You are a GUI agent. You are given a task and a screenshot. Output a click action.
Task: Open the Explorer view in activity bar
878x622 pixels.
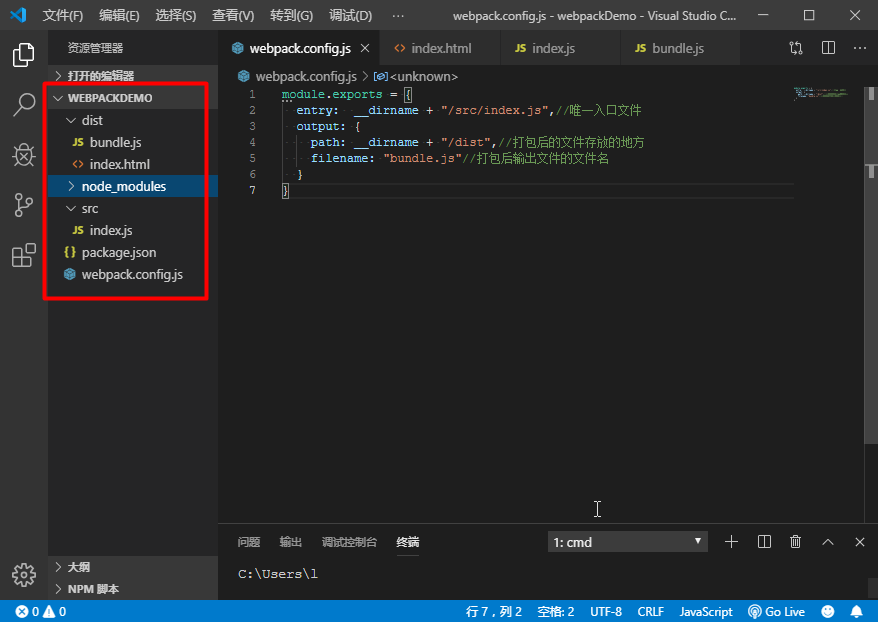click(x=24, y=55)
